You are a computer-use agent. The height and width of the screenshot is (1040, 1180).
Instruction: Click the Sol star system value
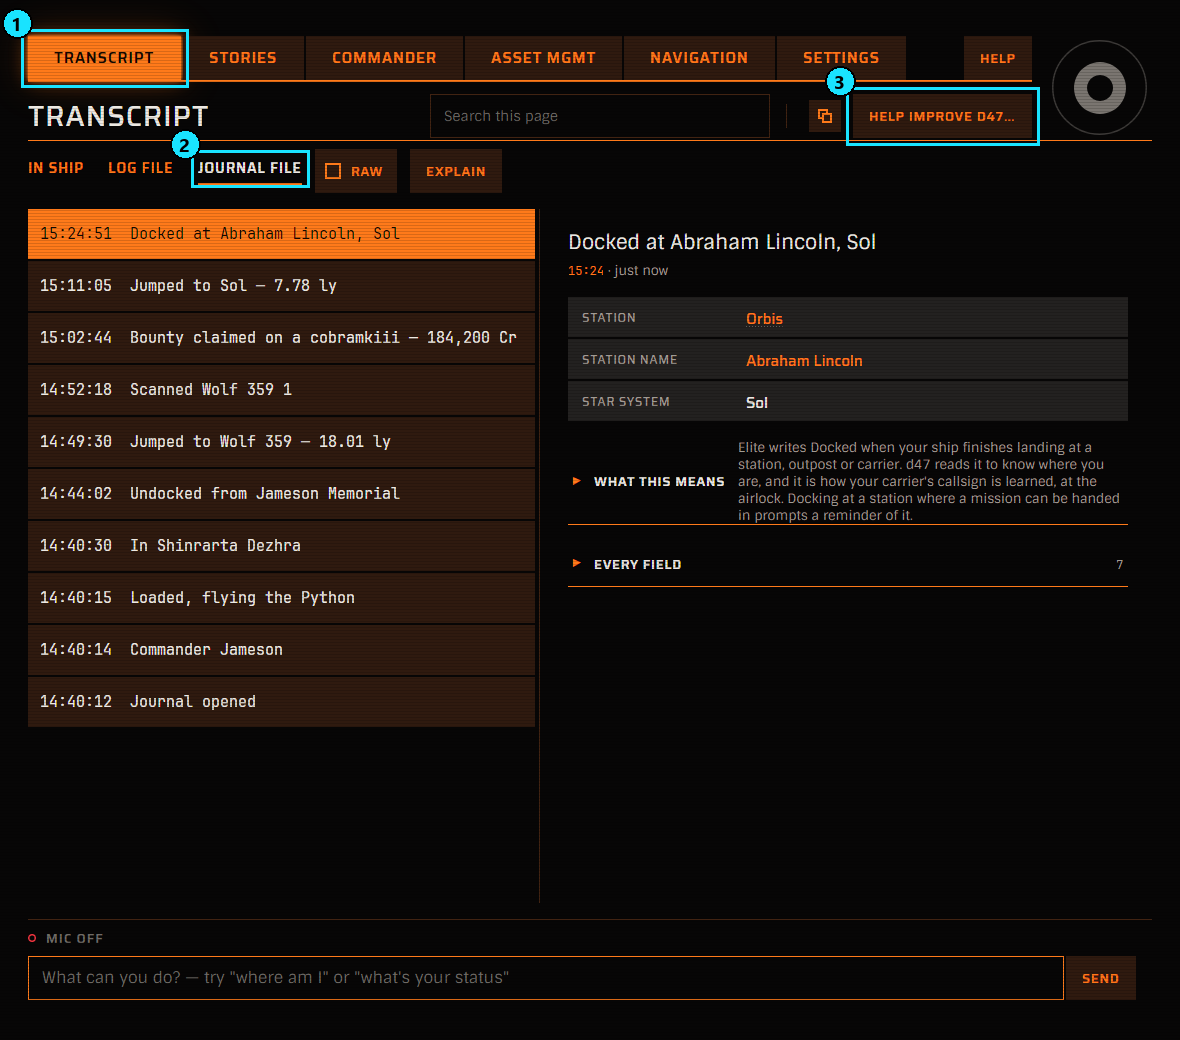[756, 403]
